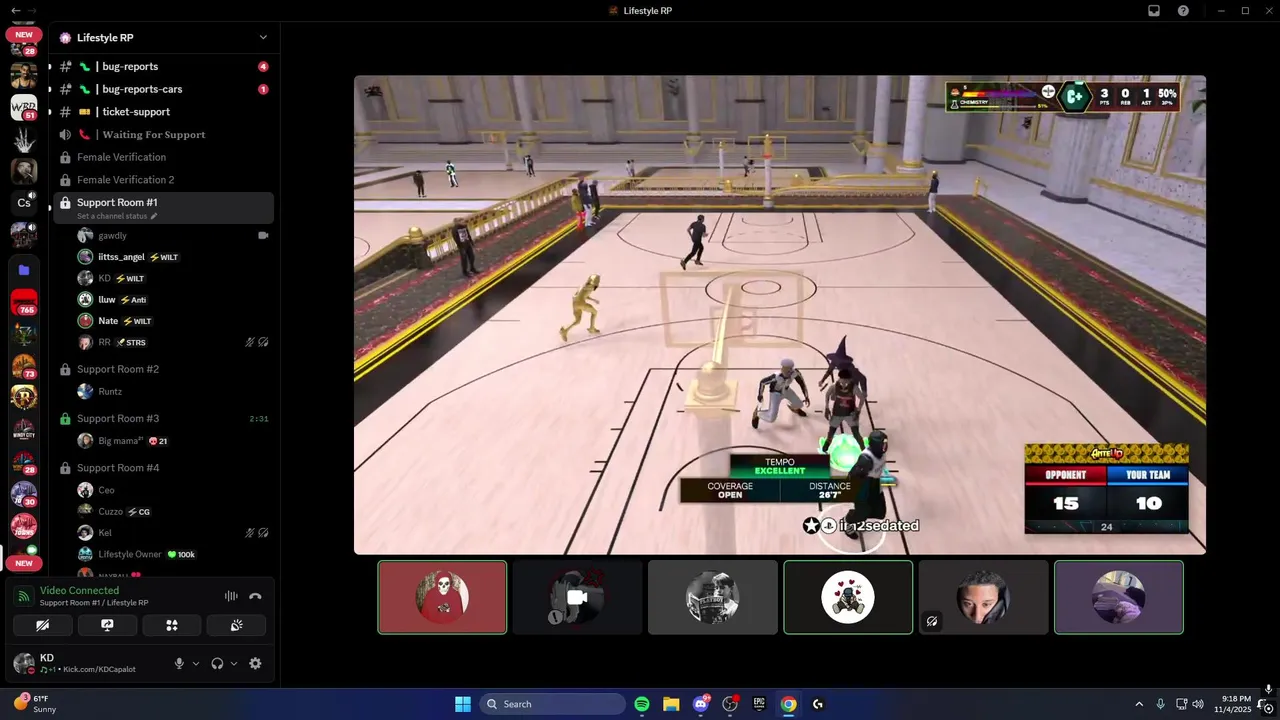Viewport: 1280px width, 720px height.
Task: Switch to Chrome from the taskbar
Action: point(789,704)
